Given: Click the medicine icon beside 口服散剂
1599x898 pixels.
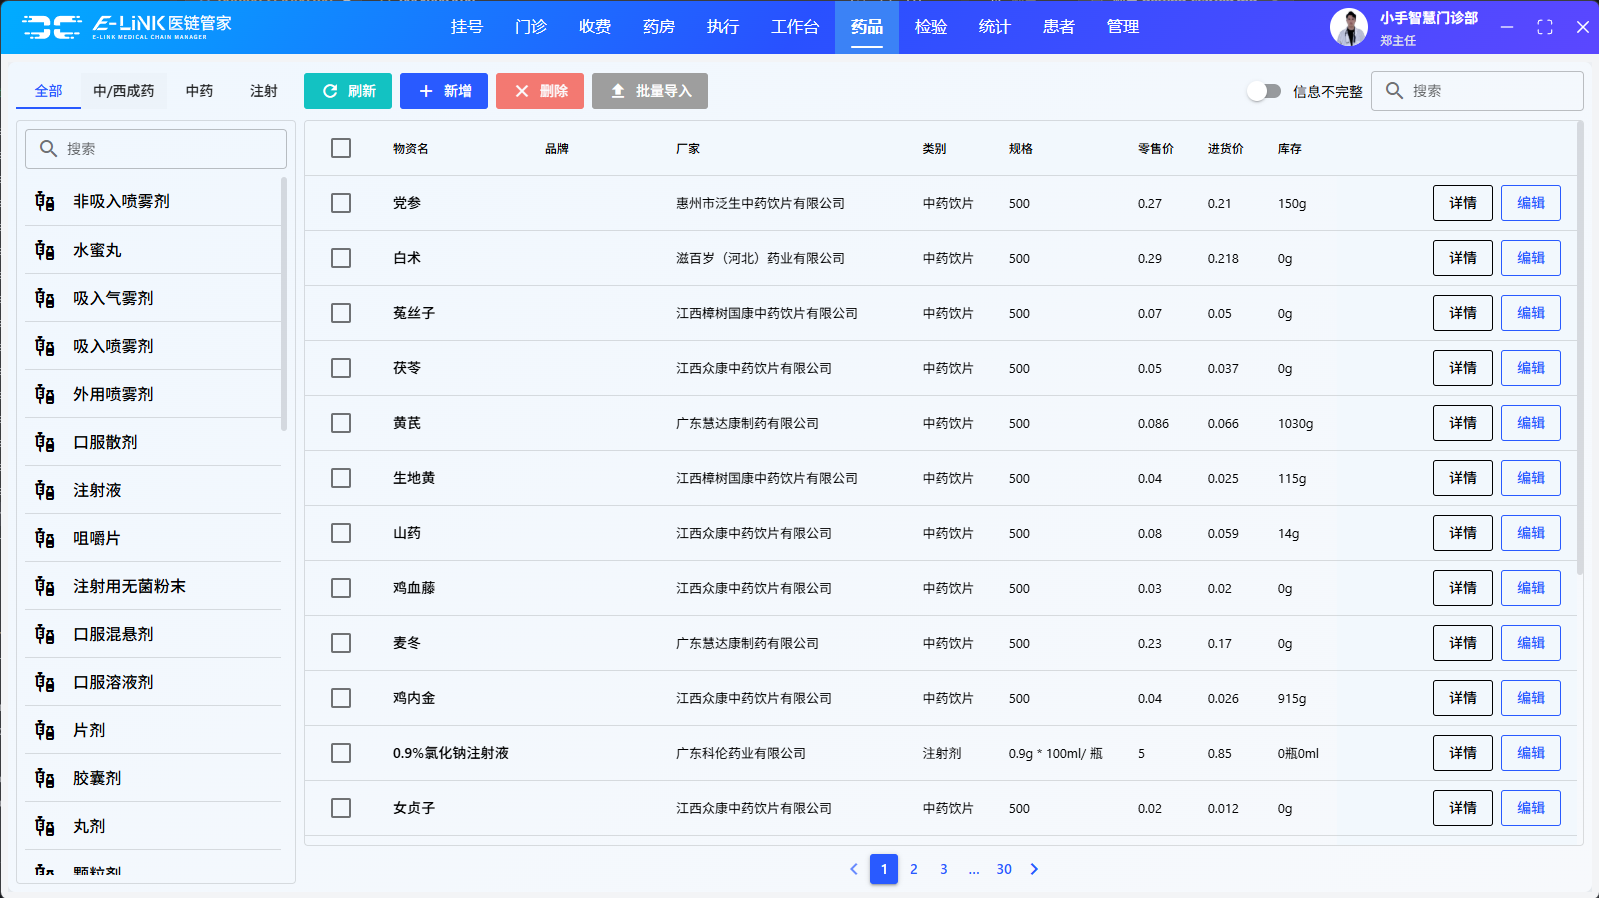Looking at the screenshot, I should tap(45, 442).
